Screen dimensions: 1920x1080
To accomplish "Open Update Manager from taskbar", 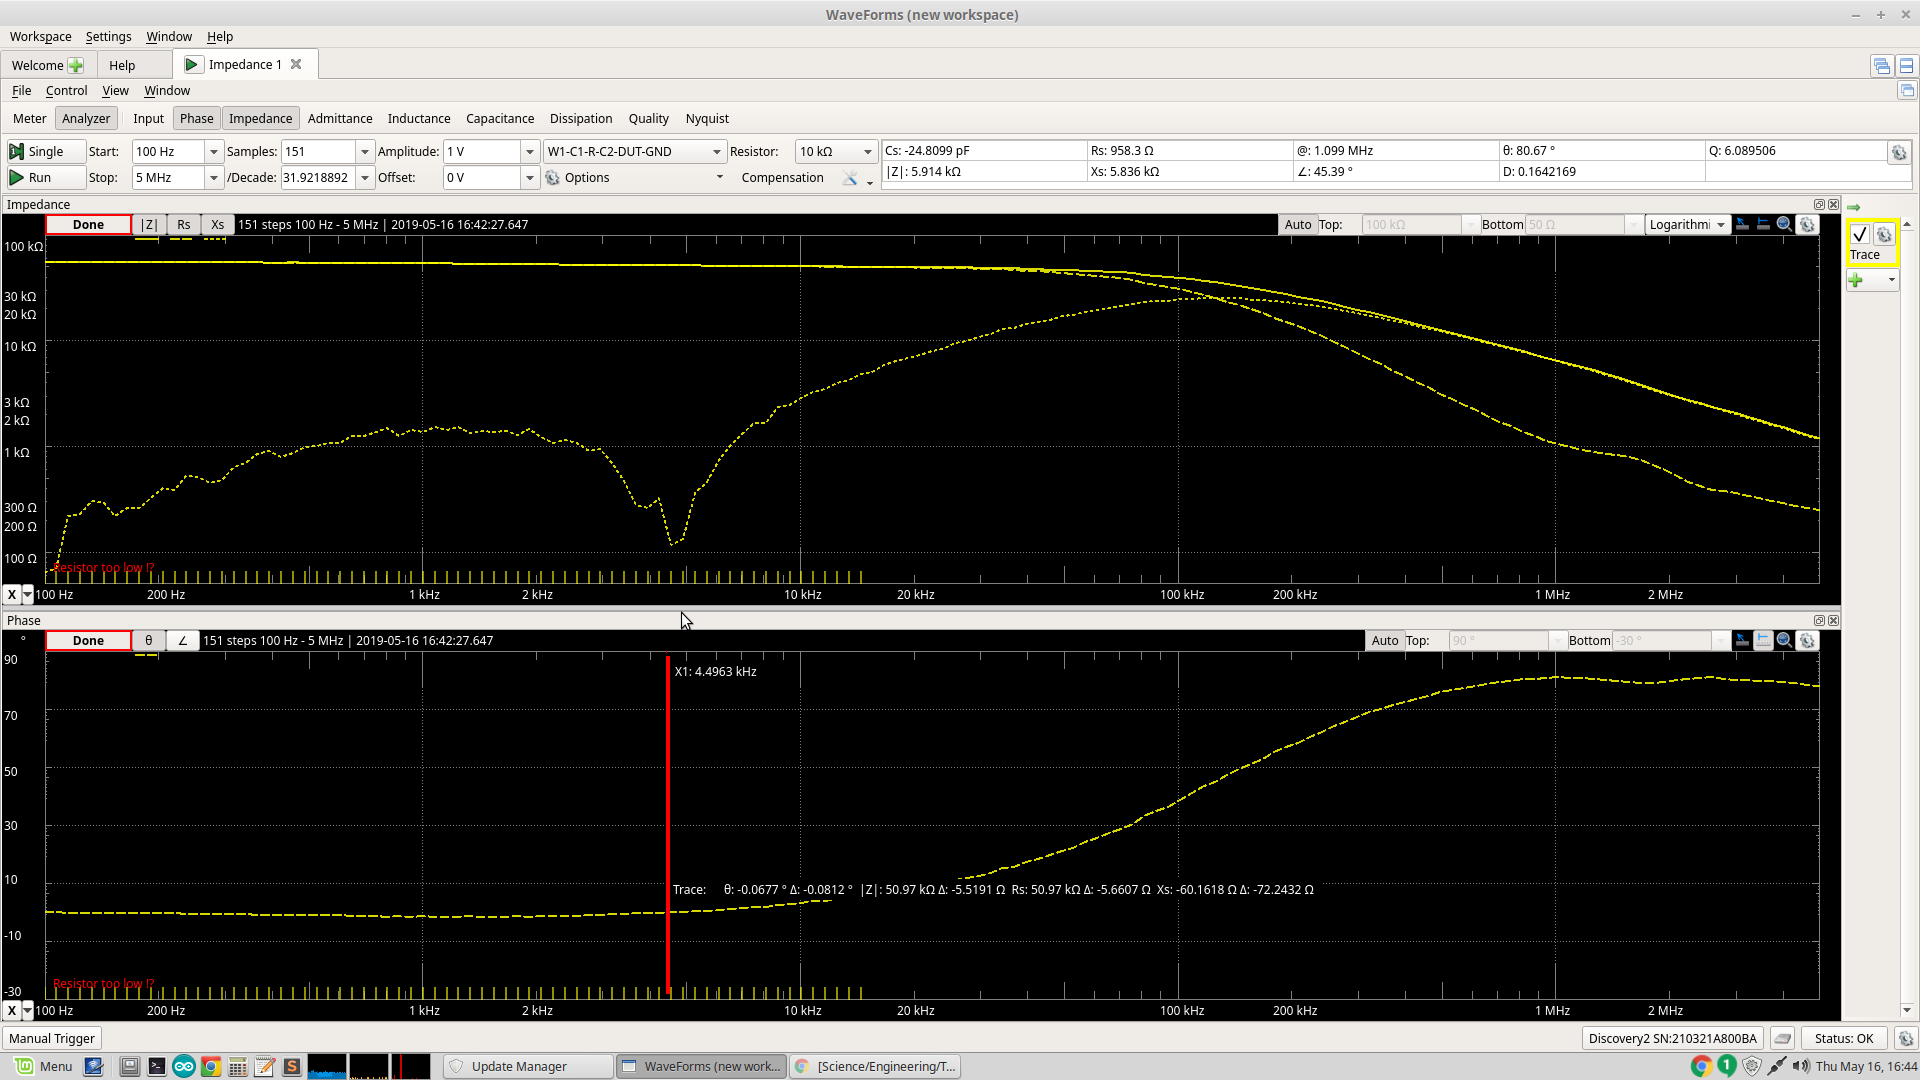I will [528, 1066].
